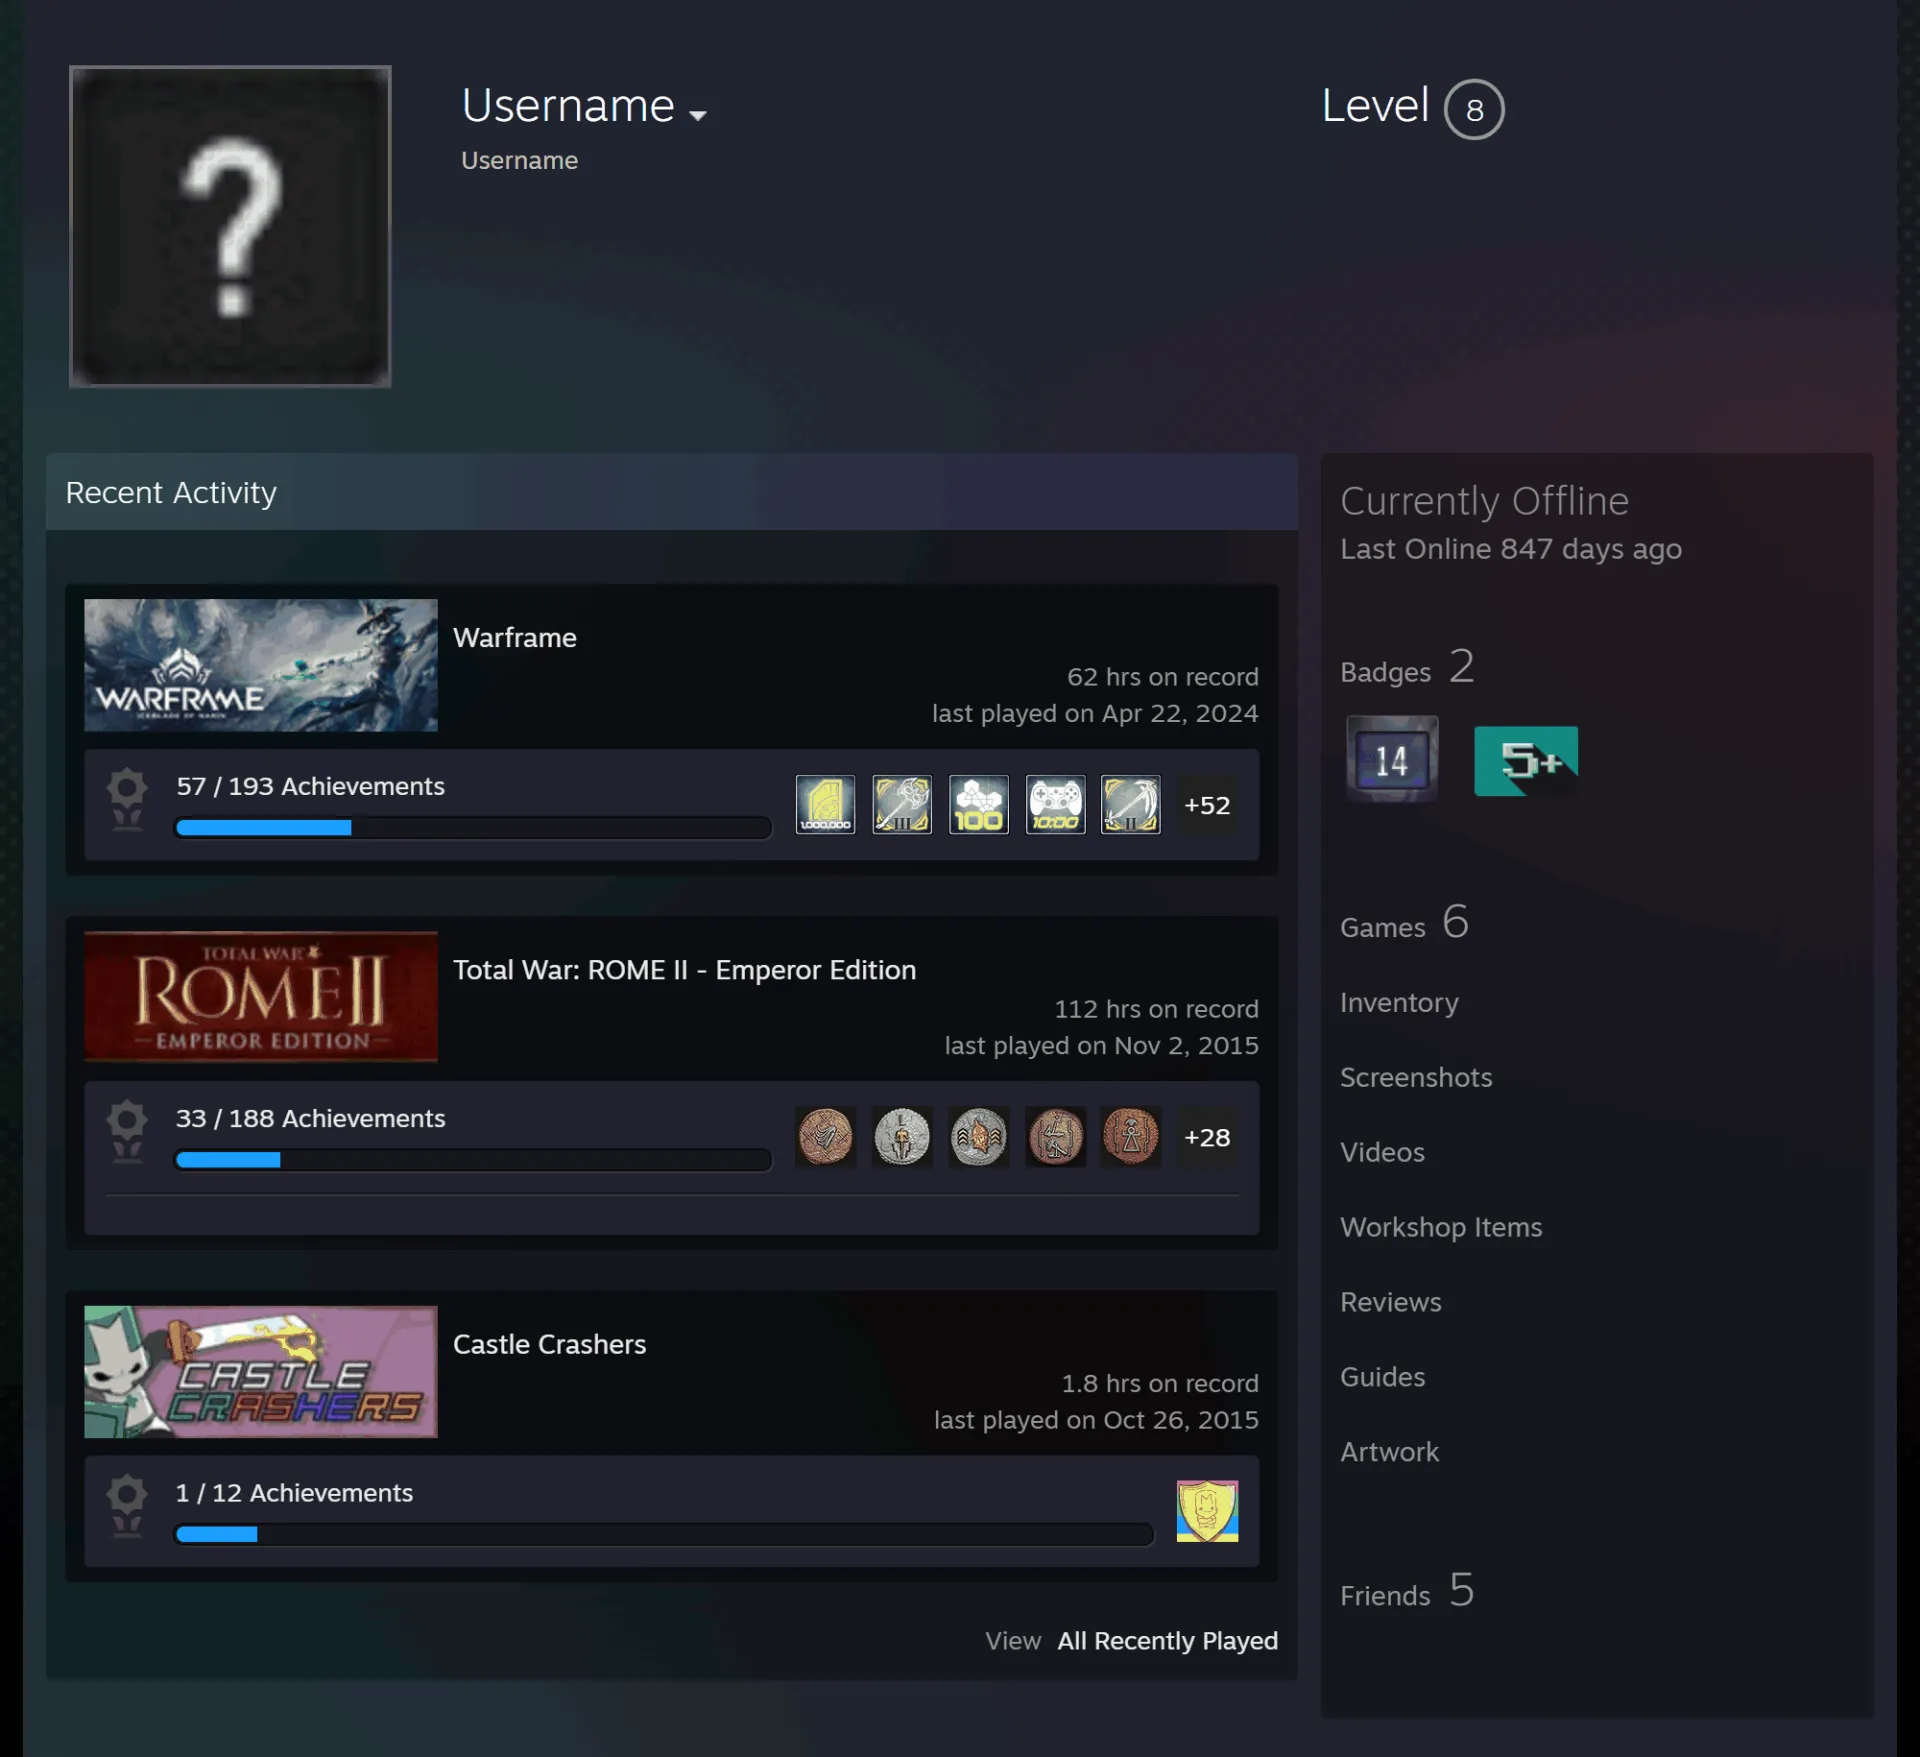Click the fifth ROME II achievement medallion
1920x1757 pixels.
1131,1136
